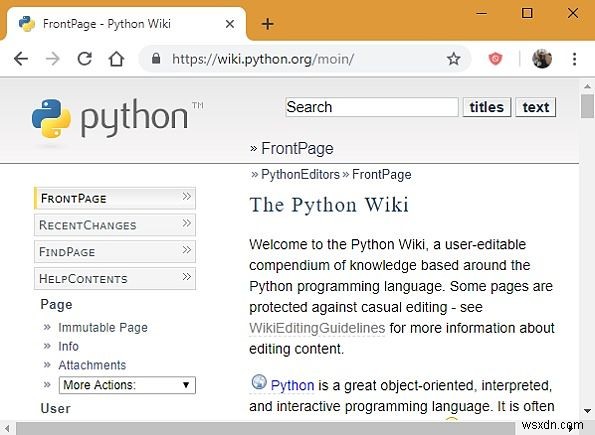Go back to the previous page
Screen dimensions: 595x435
(x=21, y=59)
